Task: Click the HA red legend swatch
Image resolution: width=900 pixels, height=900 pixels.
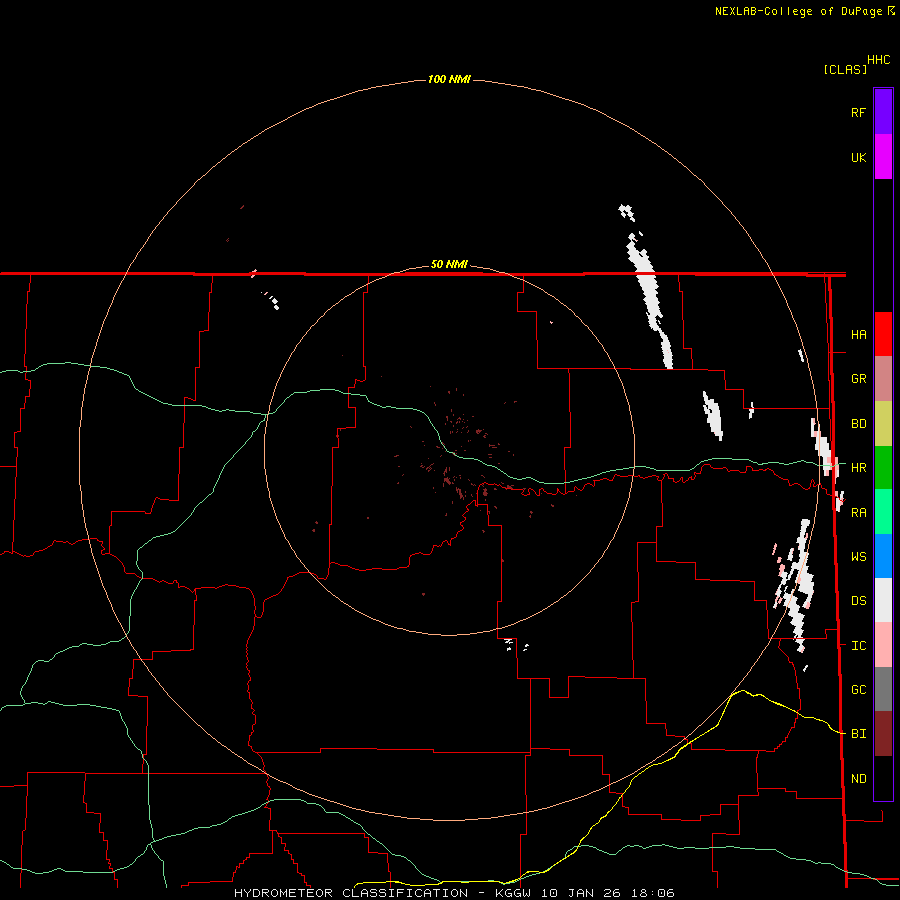Action: point(883,334)
